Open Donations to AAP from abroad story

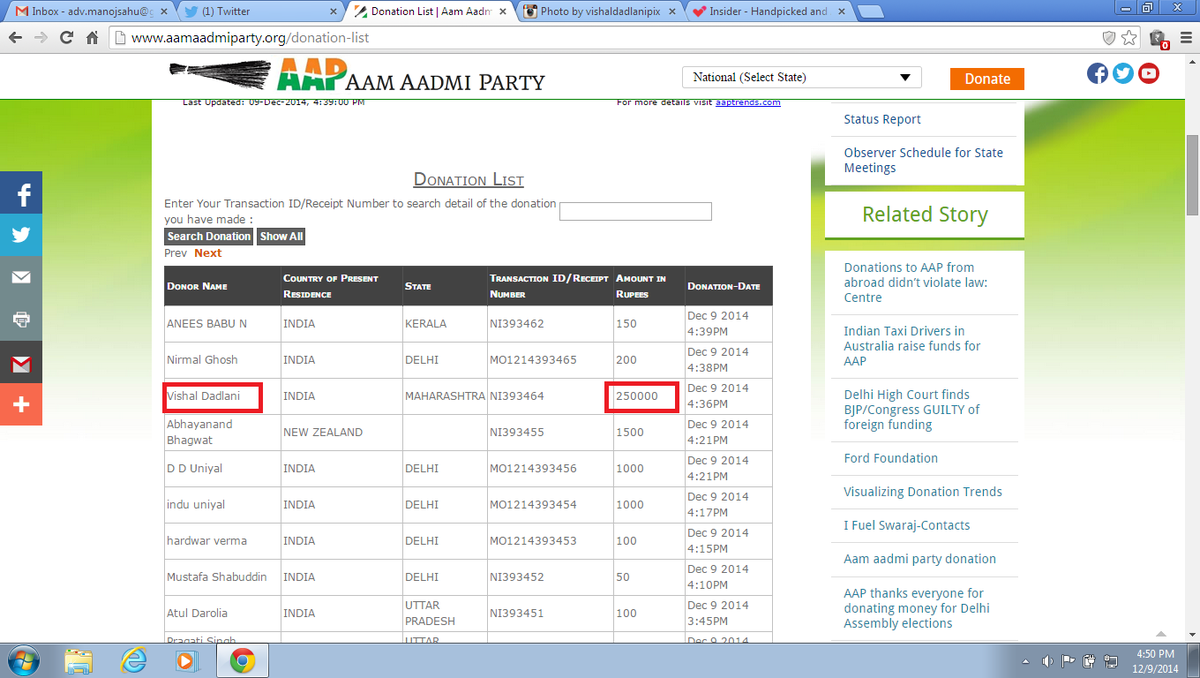pos(916,282)
